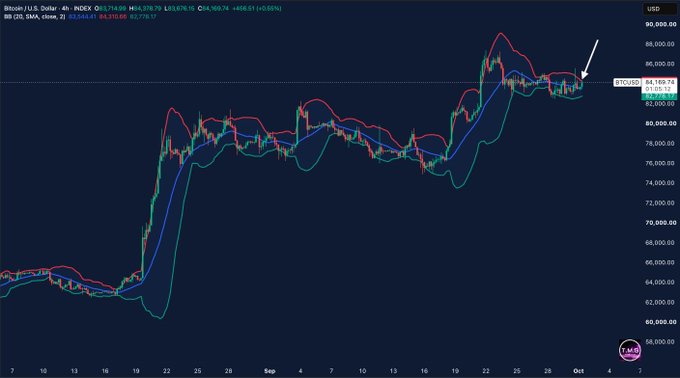Open the USD currency selector
Screen dimensions: 680x378
[659, 9]
